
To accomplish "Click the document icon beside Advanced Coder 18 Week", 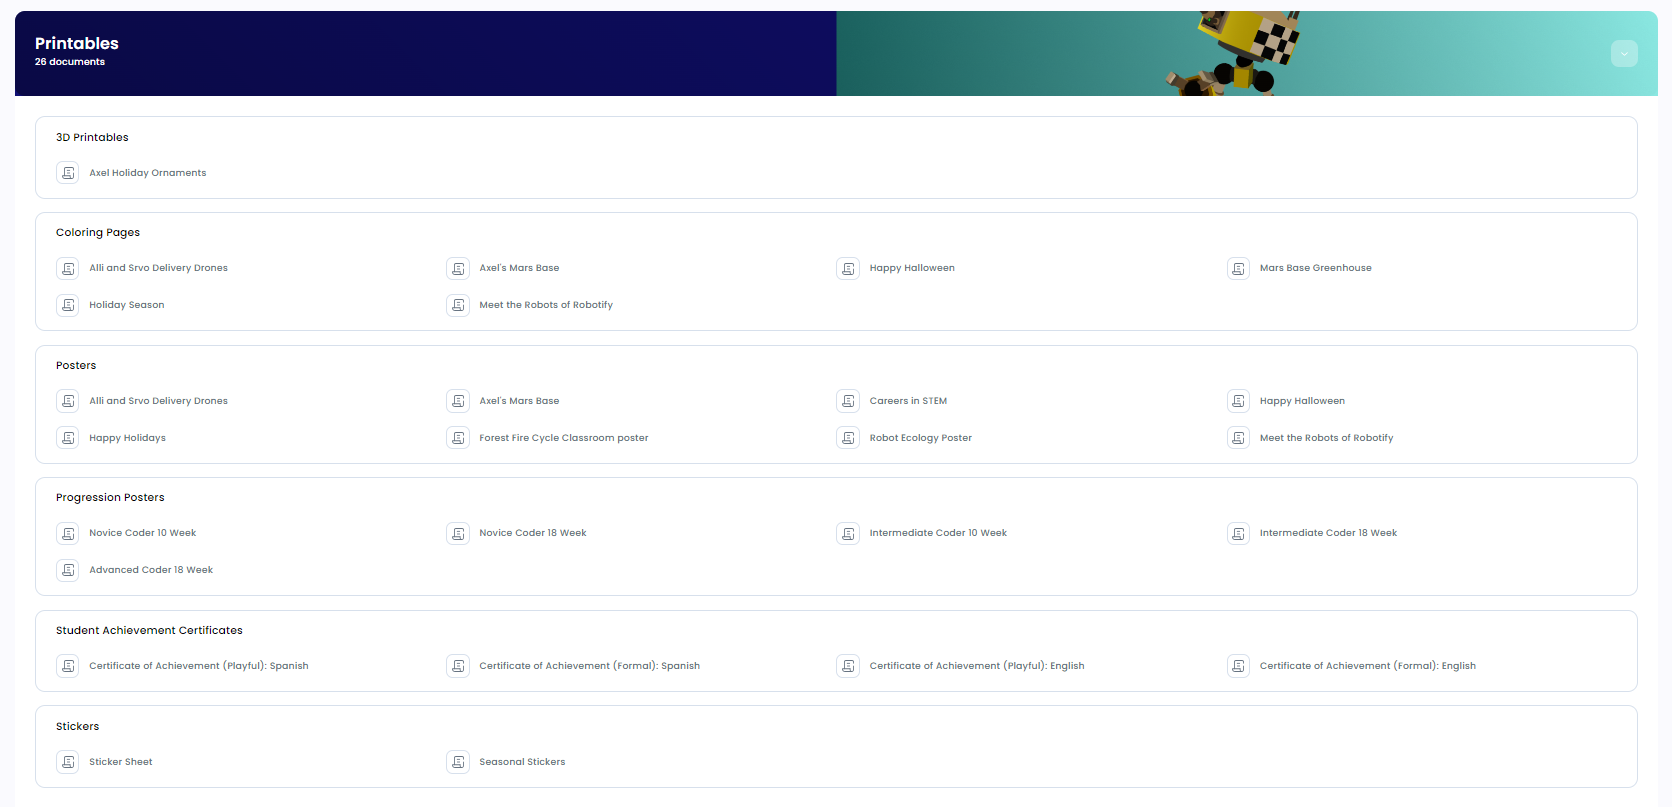I will coord(68,570).
